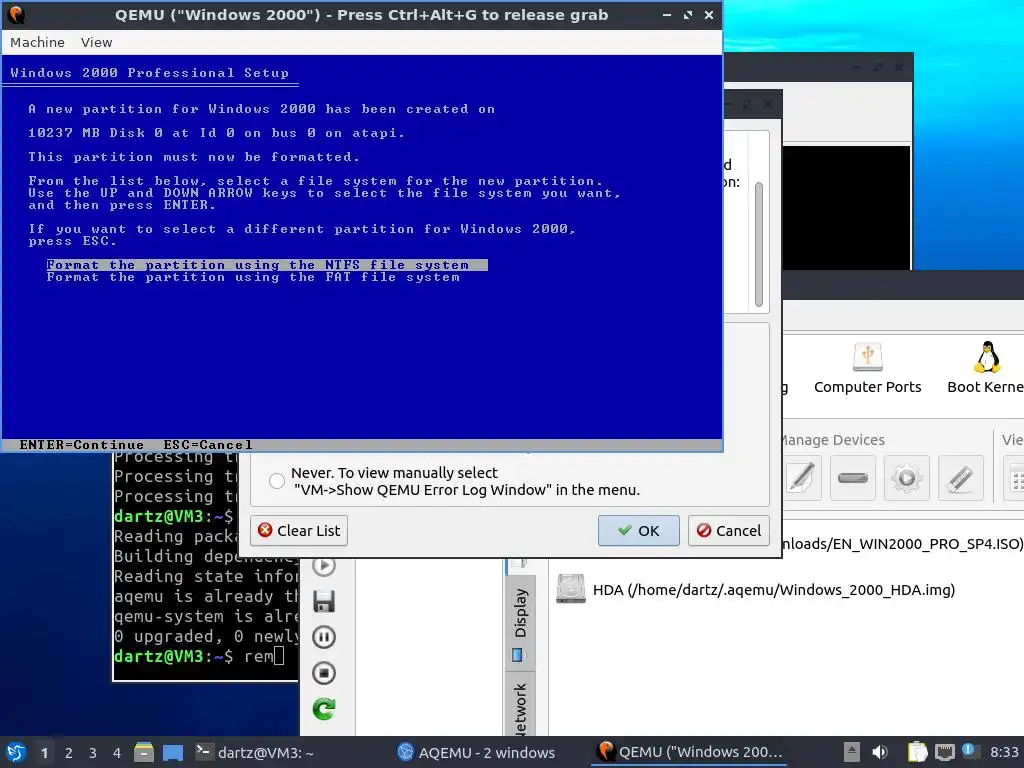Screen dimensions: 1024x768
Task: Click the show desktop taskbar icon
Action: [172, 752]
